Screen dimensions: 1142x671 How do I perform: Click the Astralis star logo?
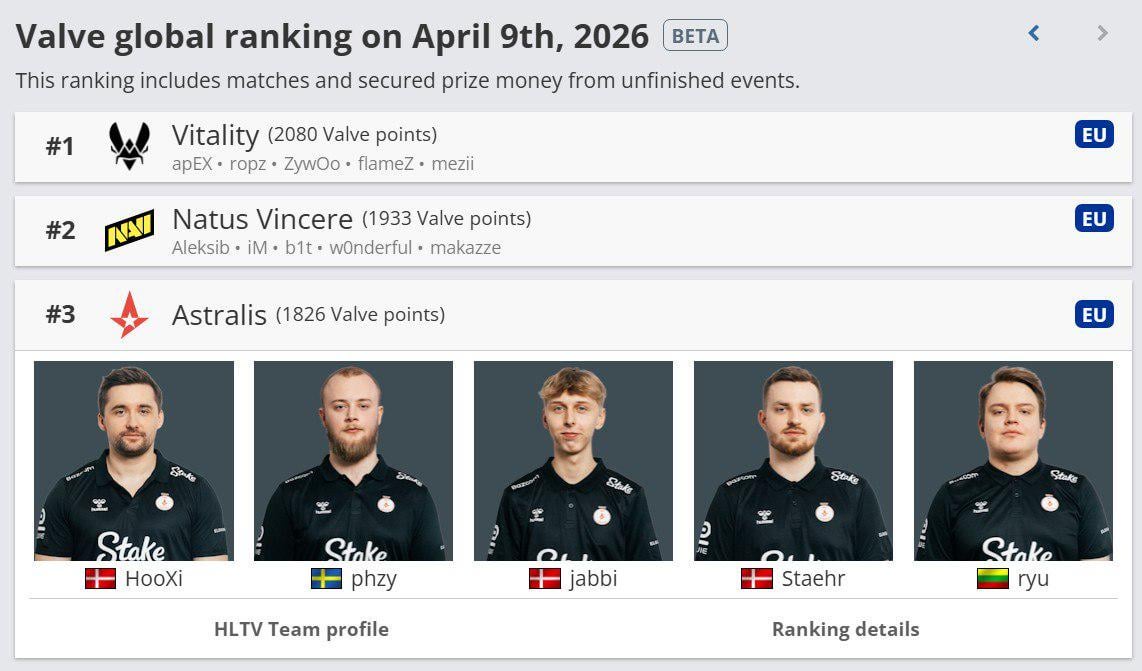click(129, 315)
